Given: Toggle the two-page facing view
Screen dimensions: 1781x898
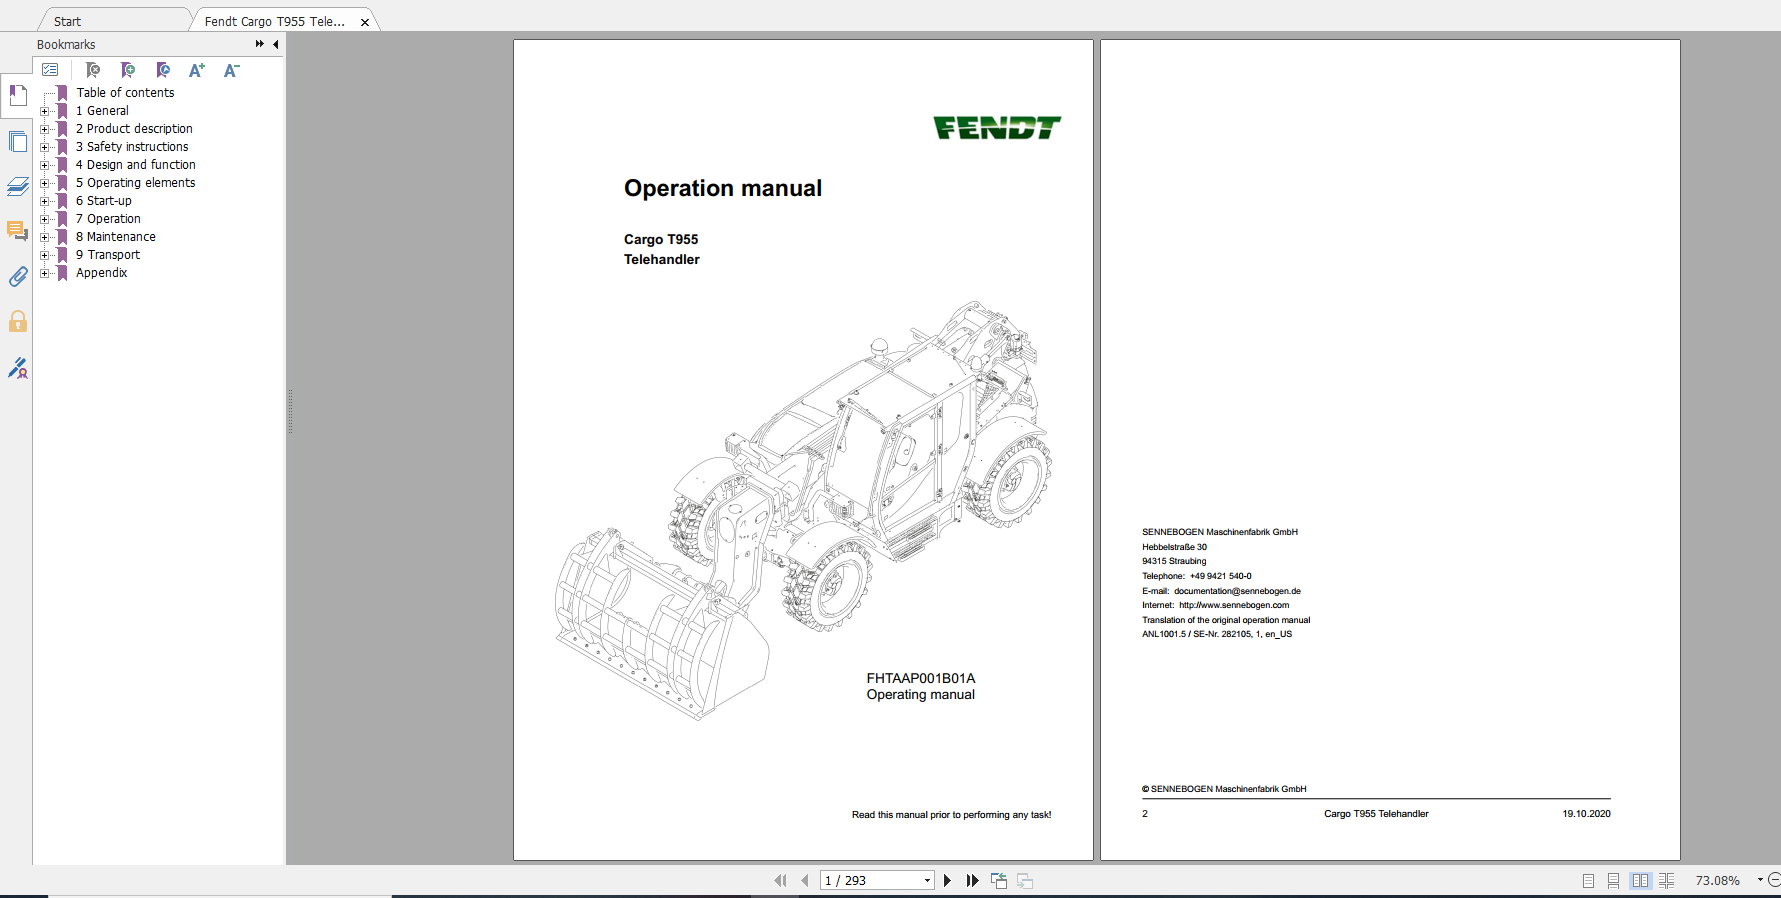Looking at the screenshot, I should point(1640,881).
